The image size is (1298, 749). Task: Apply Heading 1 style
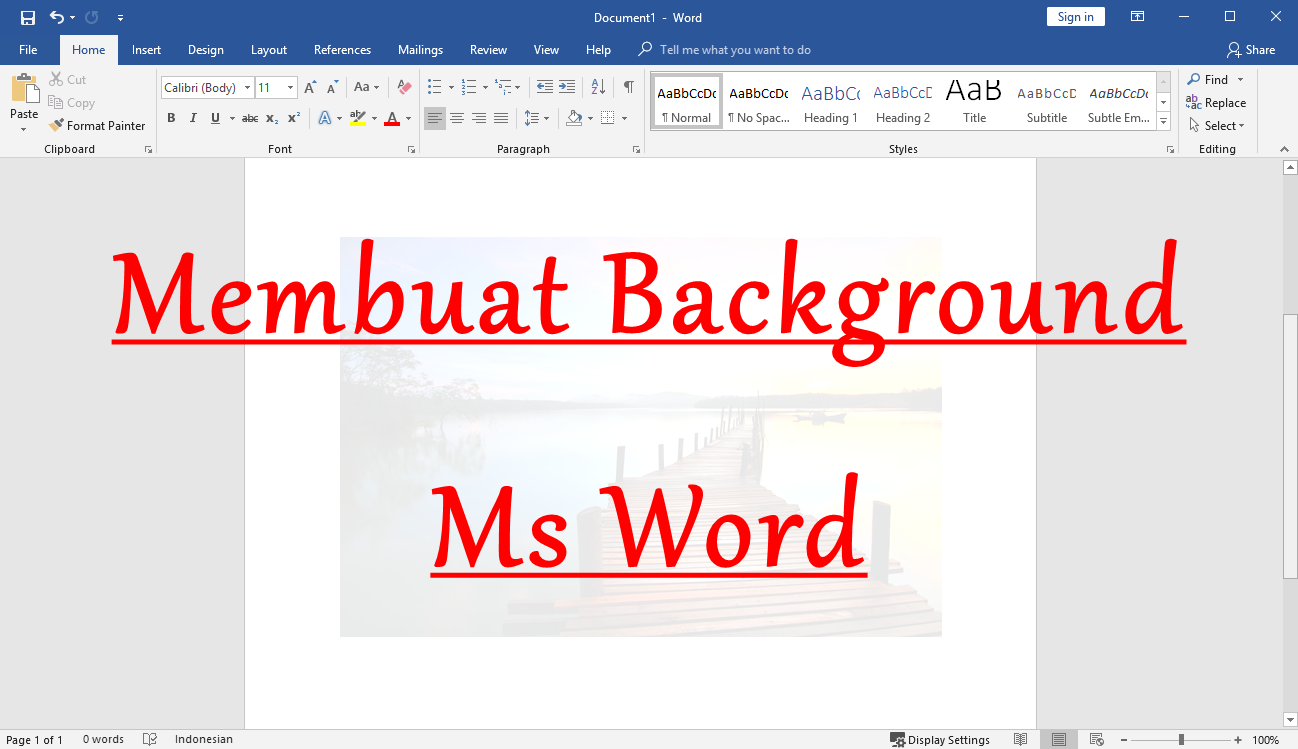[830, 102]
